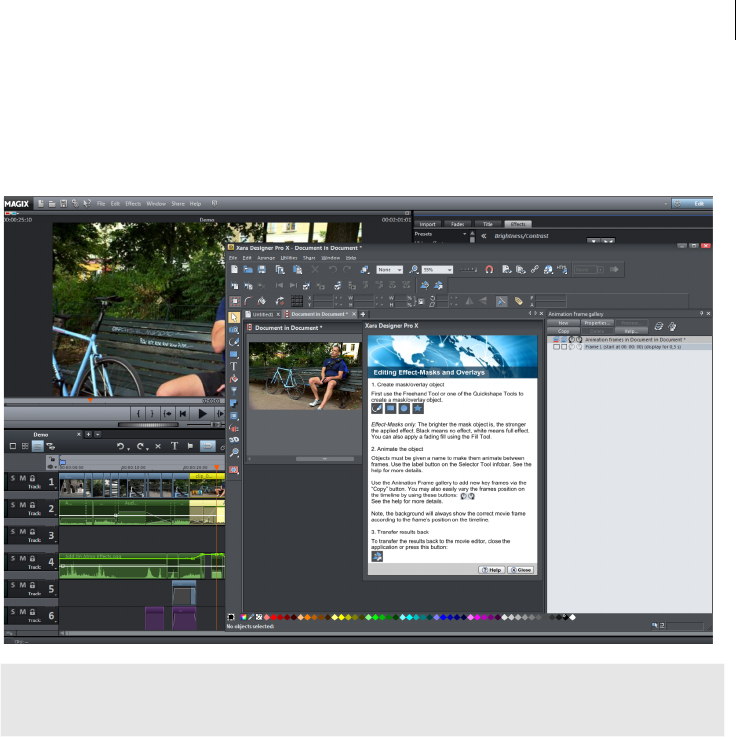
Task: Open the zoom percentage dropdown in Xara
Action: click(437, 270)
